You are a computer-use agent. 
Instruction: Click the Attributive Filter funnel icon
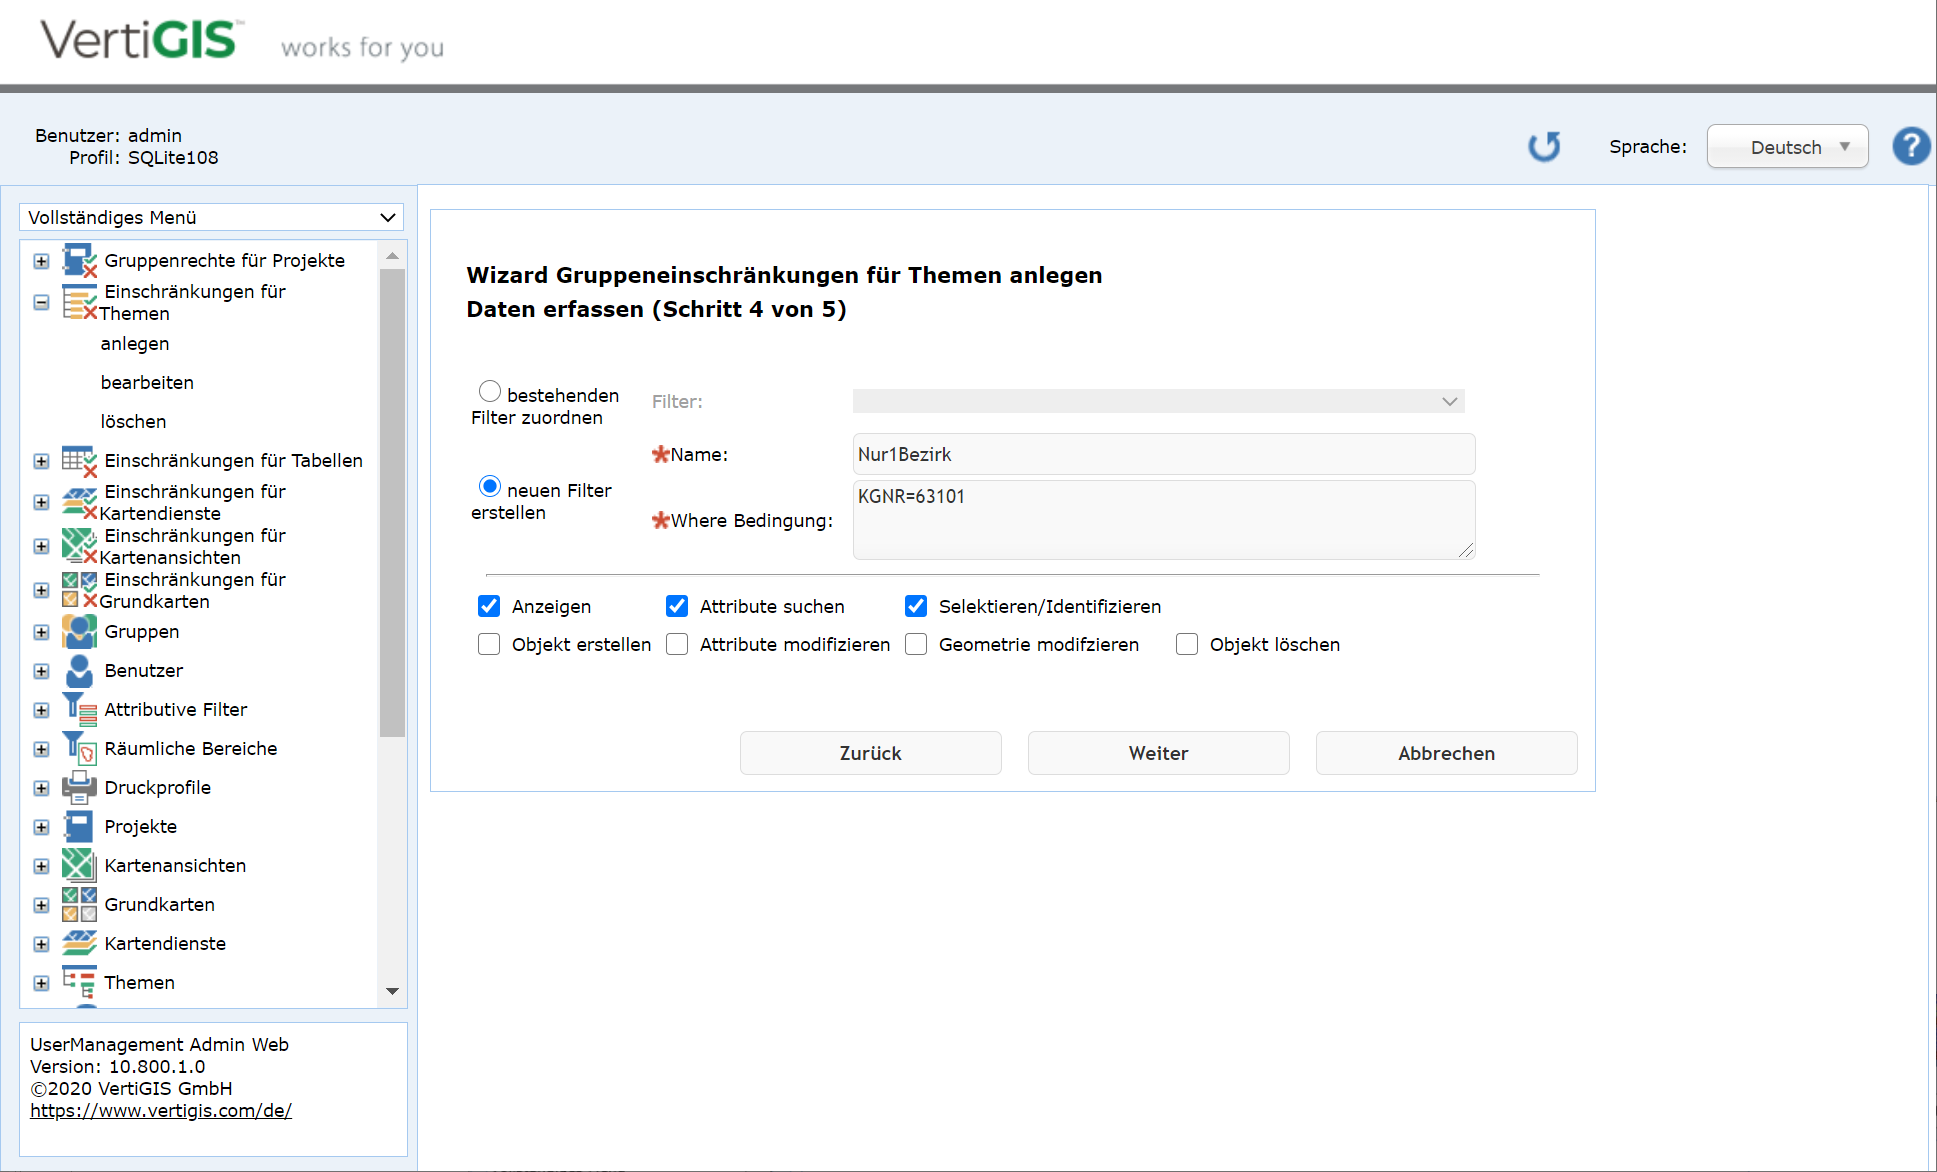point(79,710)
